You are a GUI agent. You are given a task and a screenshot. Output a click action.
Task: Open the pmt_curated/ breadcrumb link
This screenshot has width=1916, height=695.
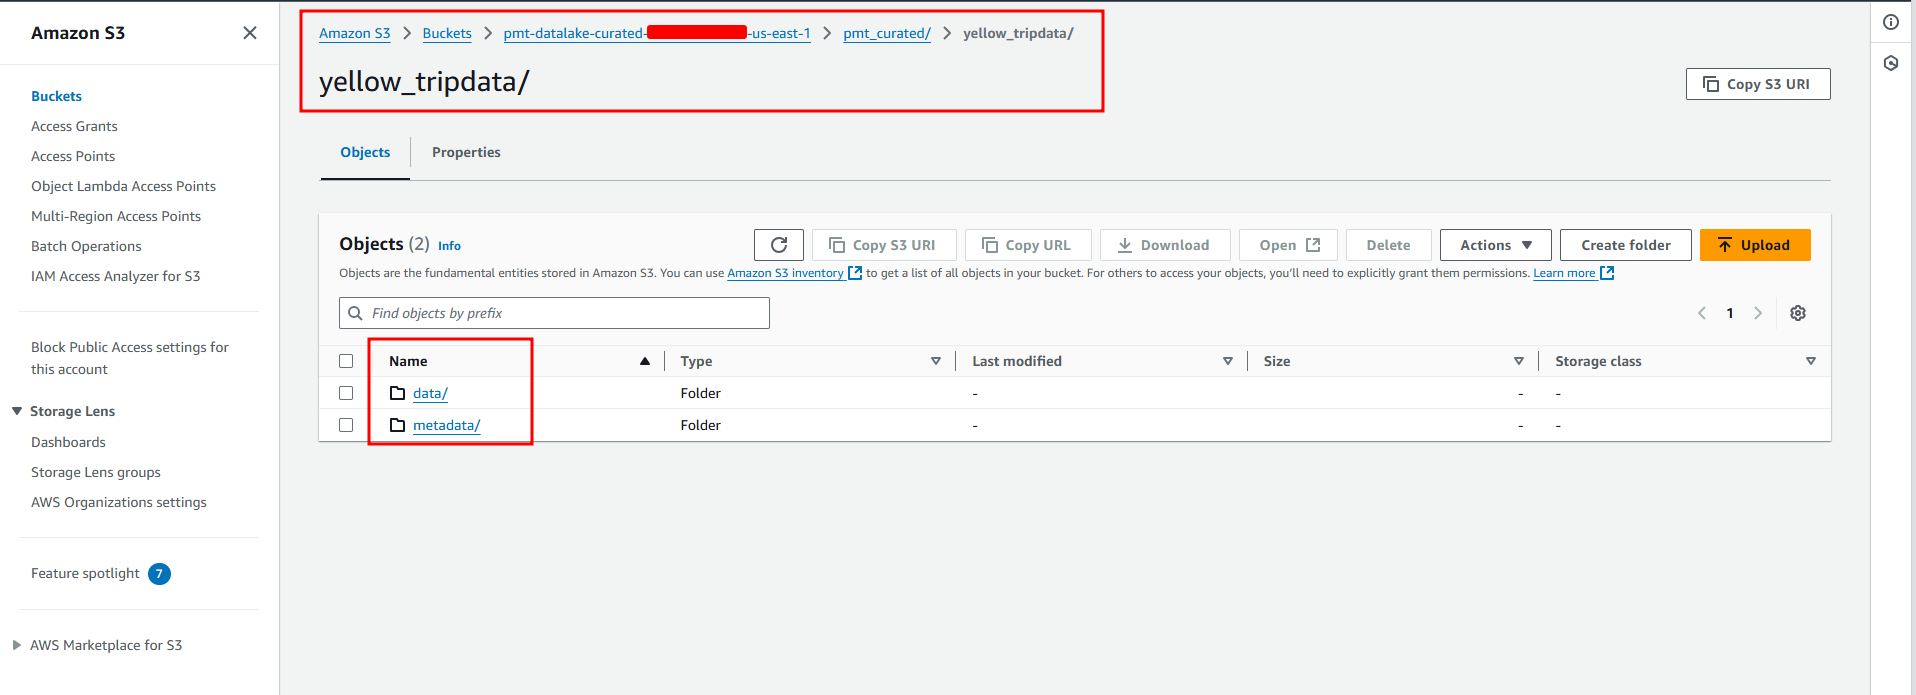pyautogui.click(x=886, y=33)
